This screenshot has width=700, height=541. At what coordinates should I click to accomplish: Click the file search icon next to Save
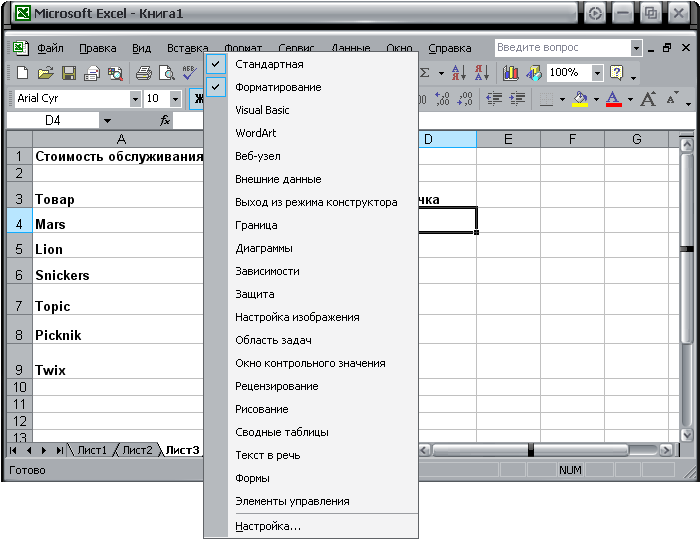point(115,73)
